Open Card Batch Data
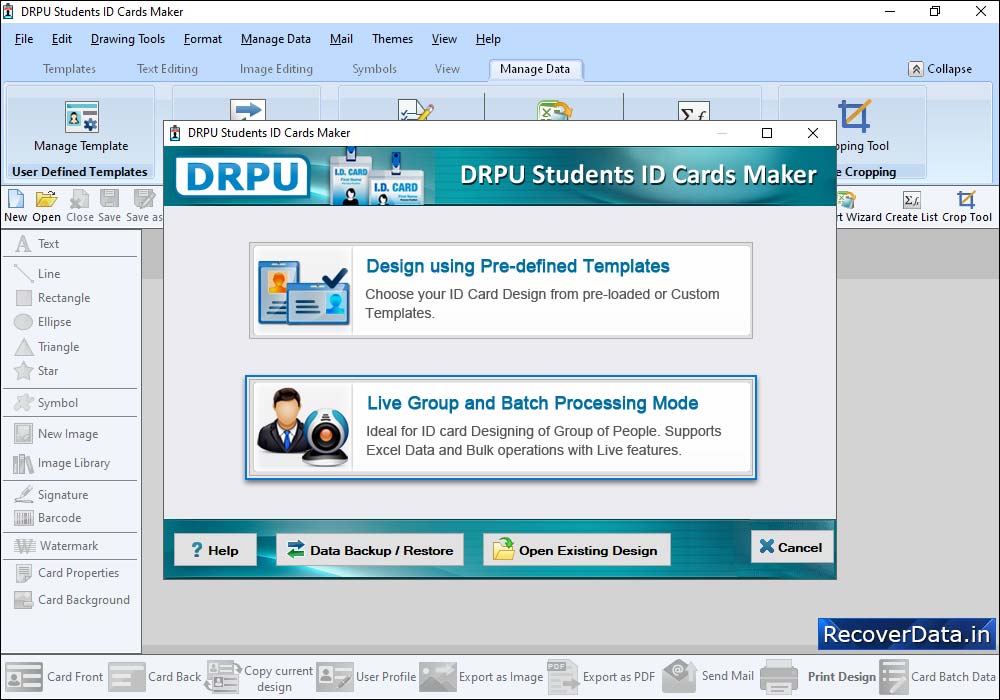 pyautogui.click(x=938, y=676)
